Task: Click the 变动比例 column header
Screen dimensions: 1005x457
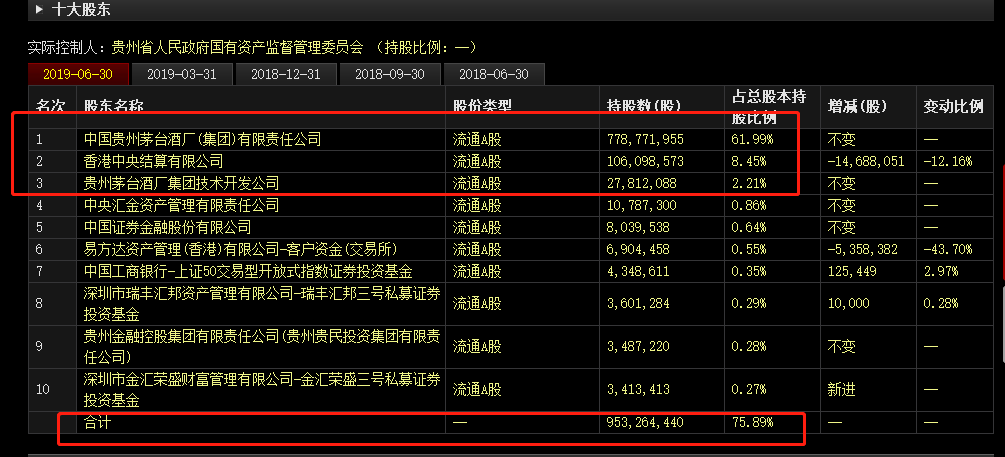Action: (x=953, y=106)
